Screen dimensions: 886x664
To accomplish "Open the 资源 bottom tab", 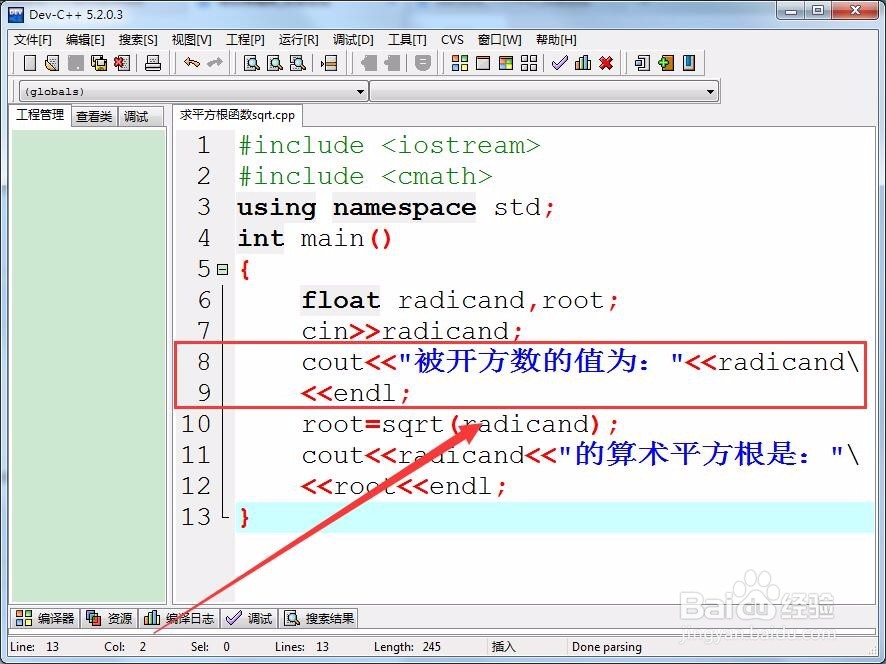I will pyautogui.click(x=110, y=618).
